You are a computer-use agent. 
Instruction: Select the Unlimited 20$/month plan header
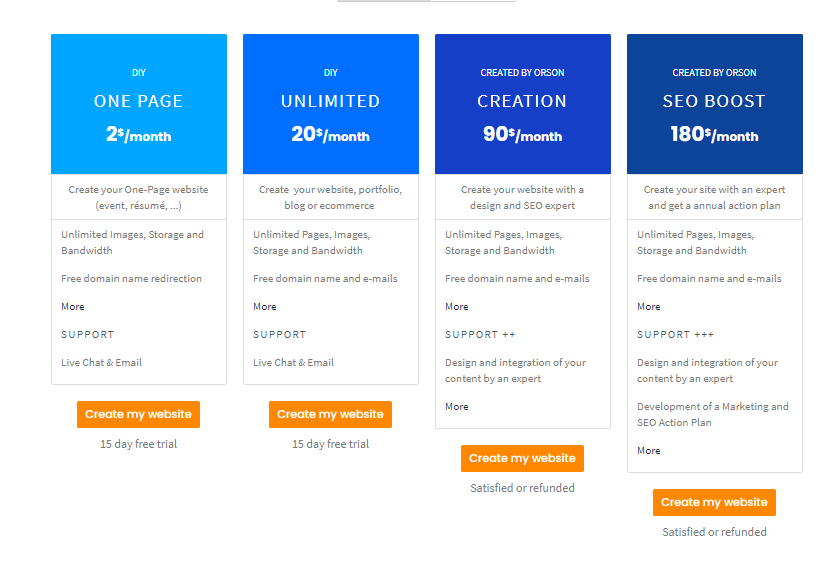330,104
